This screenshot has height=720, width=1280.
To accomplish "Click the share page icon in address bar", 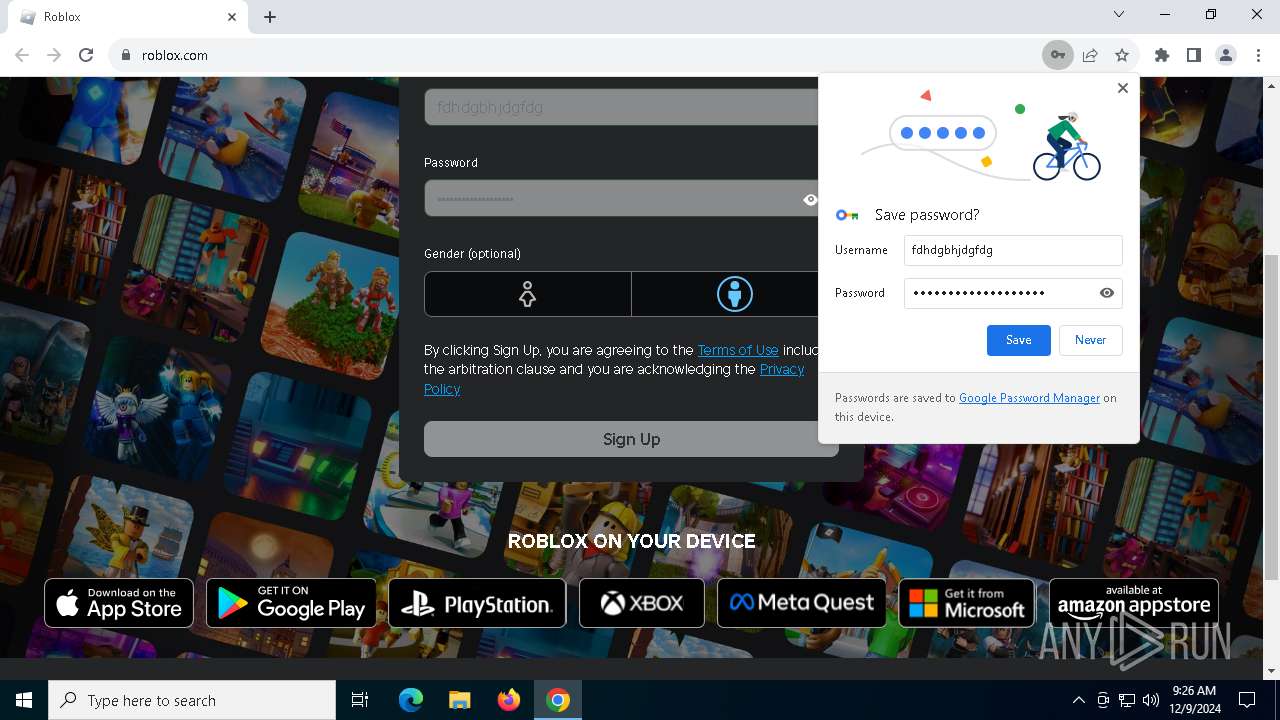I will [1090, 55].
